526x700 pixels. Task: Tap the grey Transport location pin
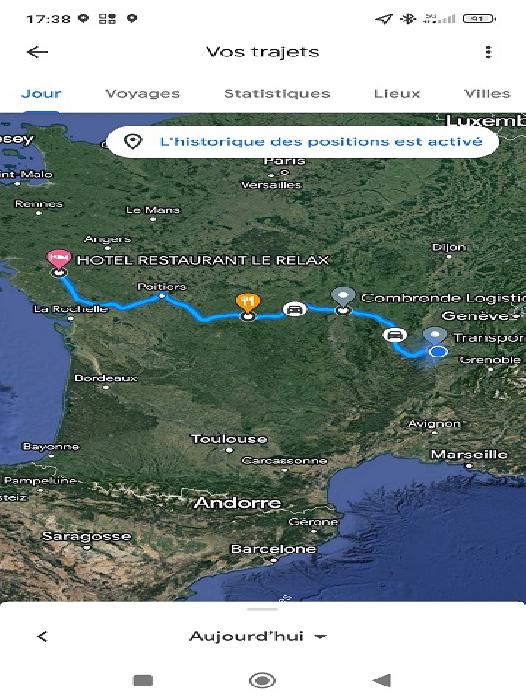tap(435, 336)
